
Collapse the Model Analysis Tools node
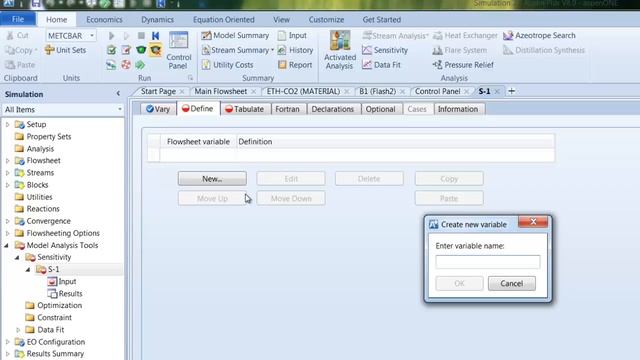pyautogui.click(x=7, y=246)
